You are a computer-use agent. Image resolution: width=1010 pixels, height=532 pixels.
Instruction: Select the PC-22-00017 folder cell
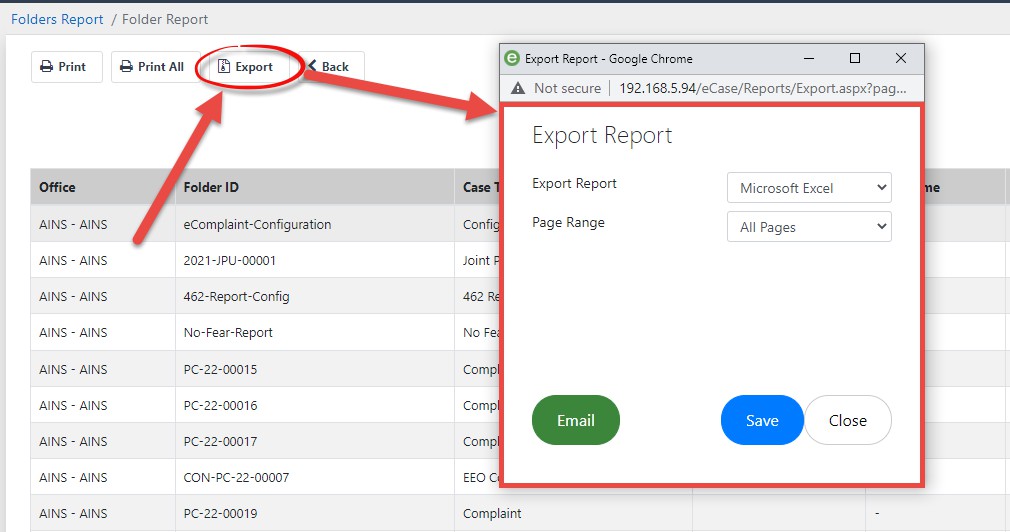[x=315, y=441]
